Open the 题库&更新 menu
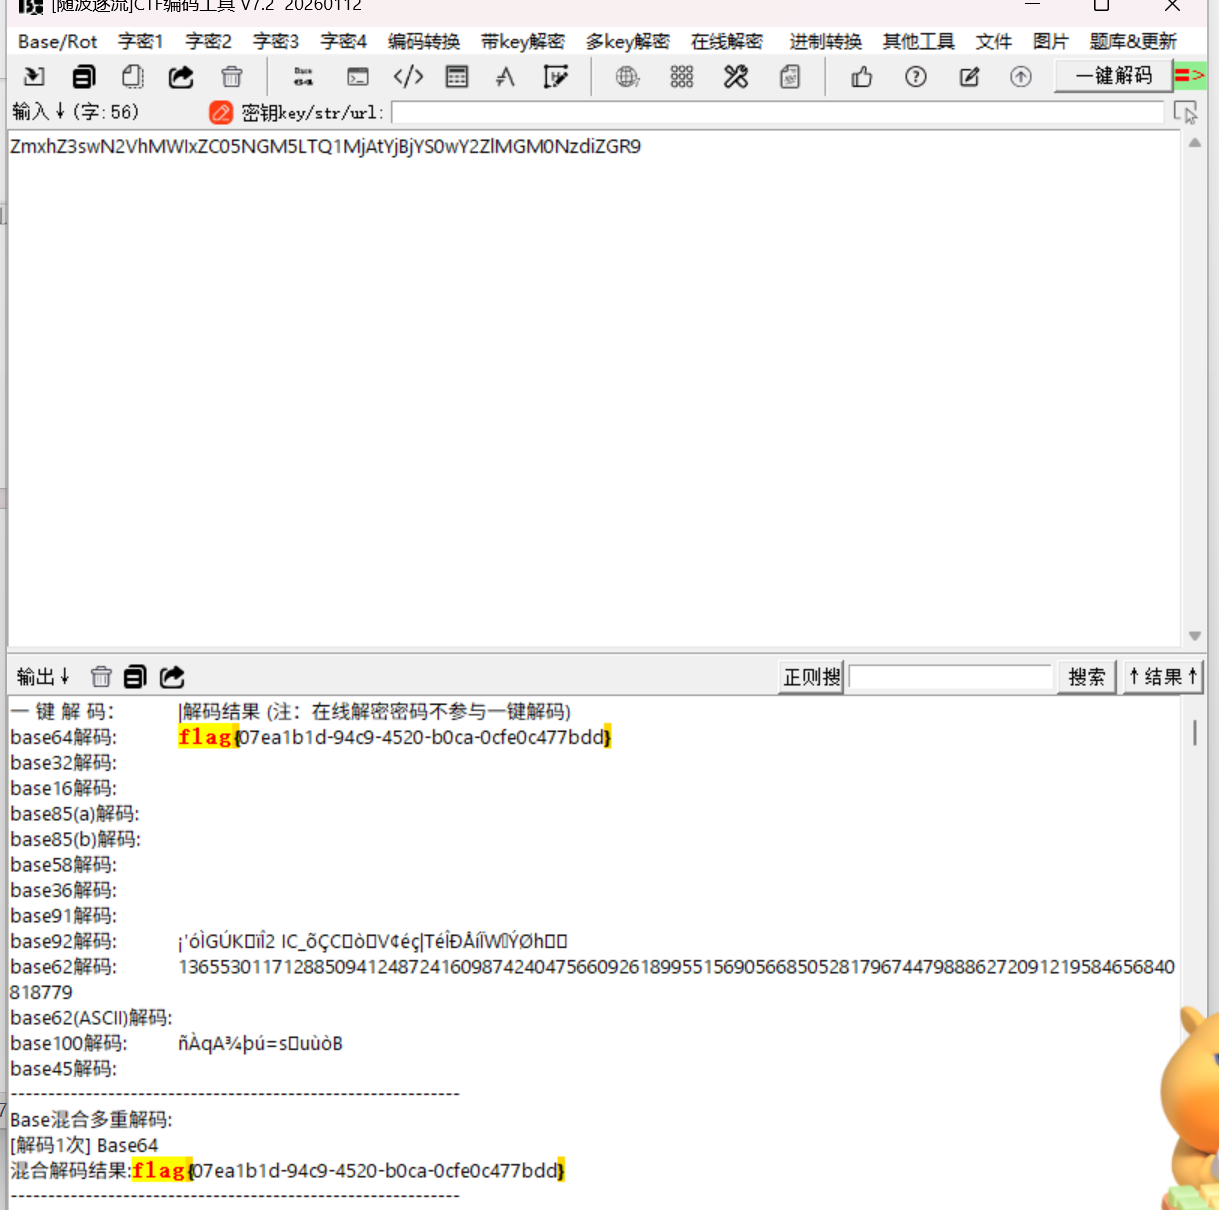 [x=1133, y=42]
